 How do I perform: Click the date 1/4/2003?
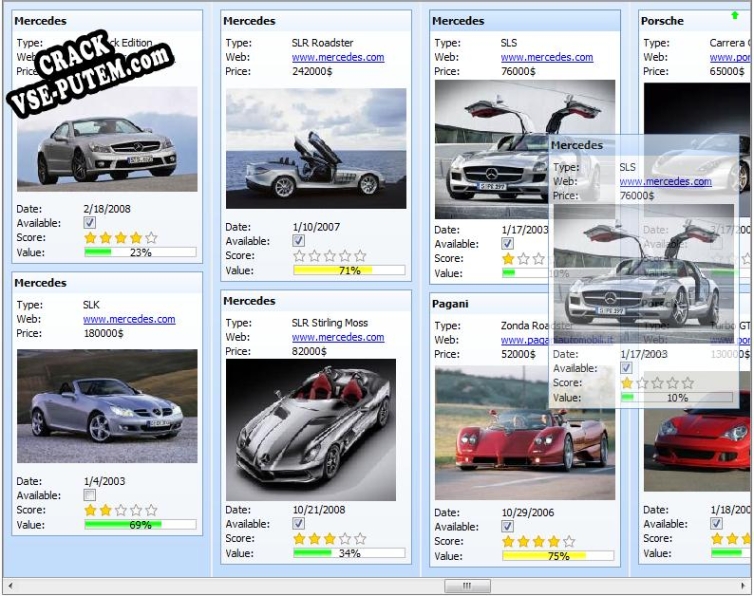[x=104, y=481]
